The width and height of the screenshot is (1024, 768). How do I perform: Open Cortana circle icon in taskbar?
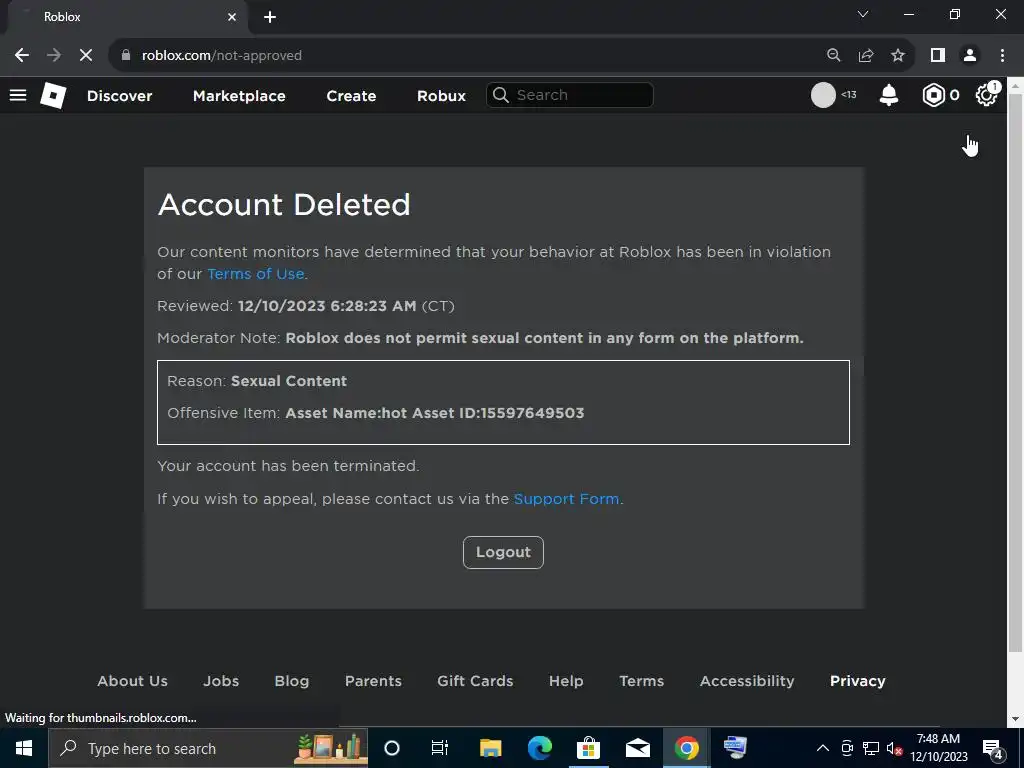click(392, 748)
